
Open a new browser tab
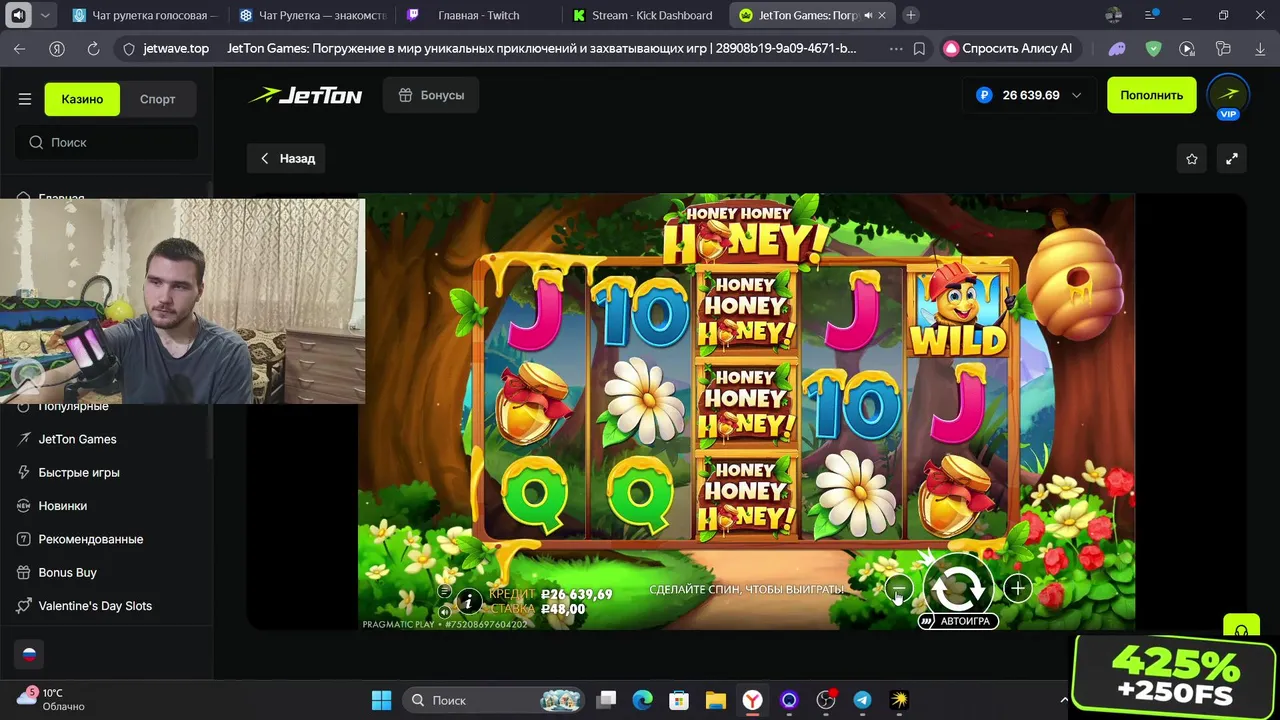[910, 15]
